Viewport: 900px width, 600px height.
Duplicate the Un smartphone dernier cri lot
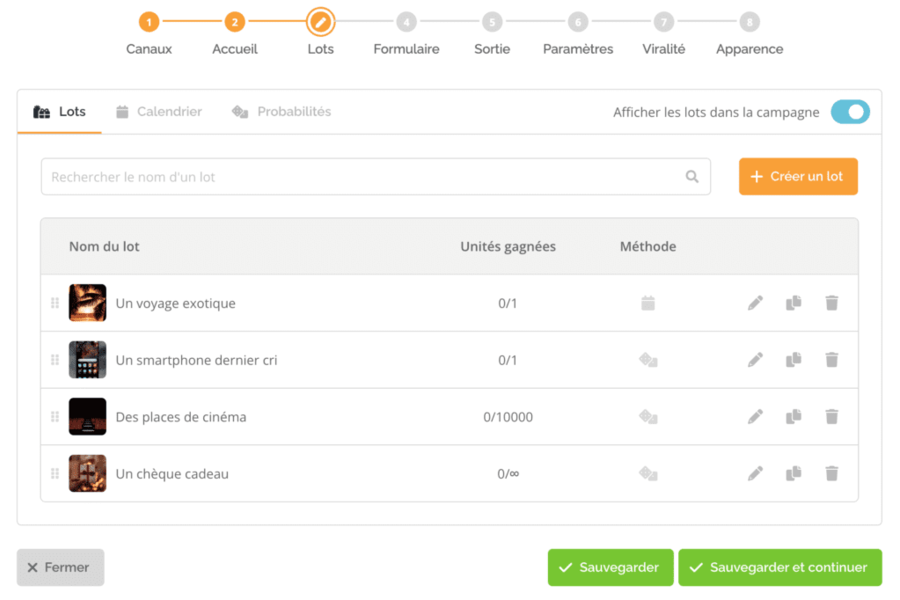tap(794, 359)
